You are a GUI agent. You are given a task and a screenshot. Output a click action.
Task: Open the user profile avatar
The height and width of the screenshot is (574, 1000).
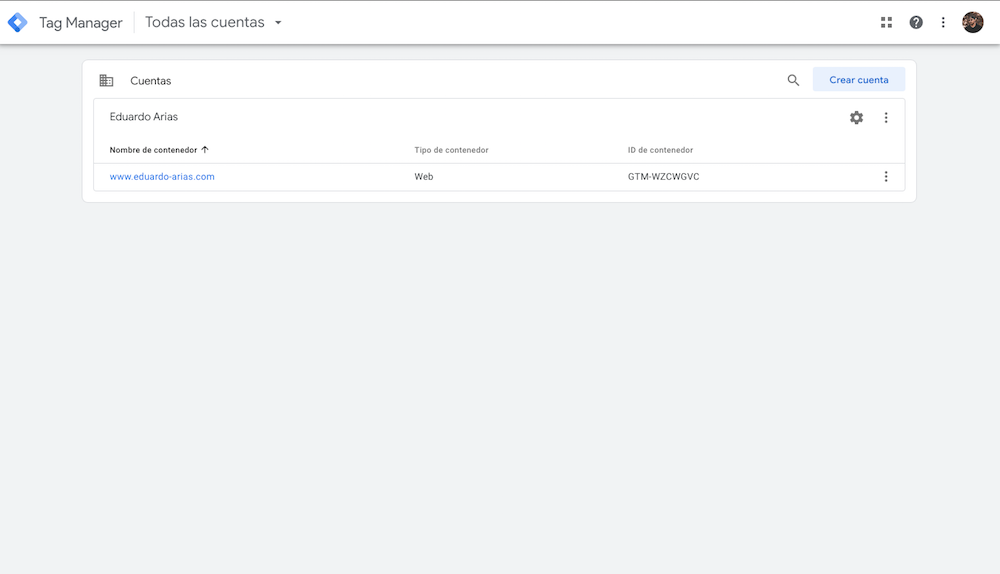(973, 22)
